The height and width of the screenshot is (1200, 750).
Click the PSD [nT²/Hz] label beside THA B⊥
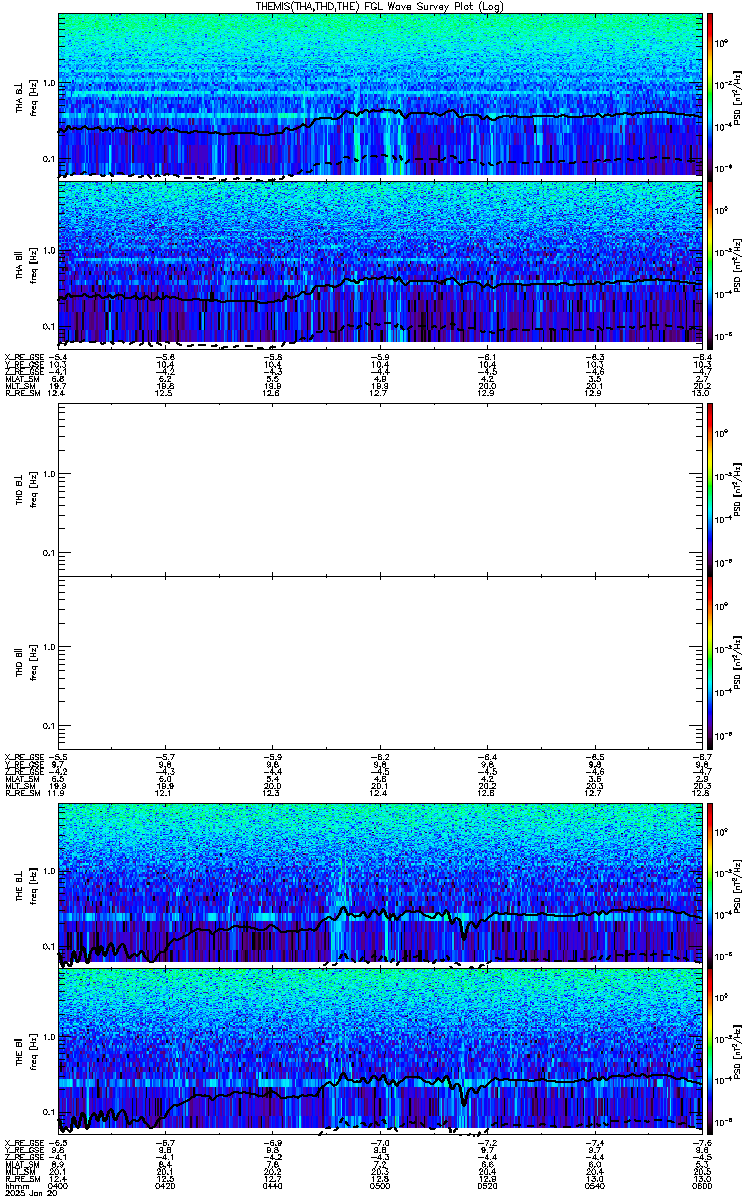740,95
